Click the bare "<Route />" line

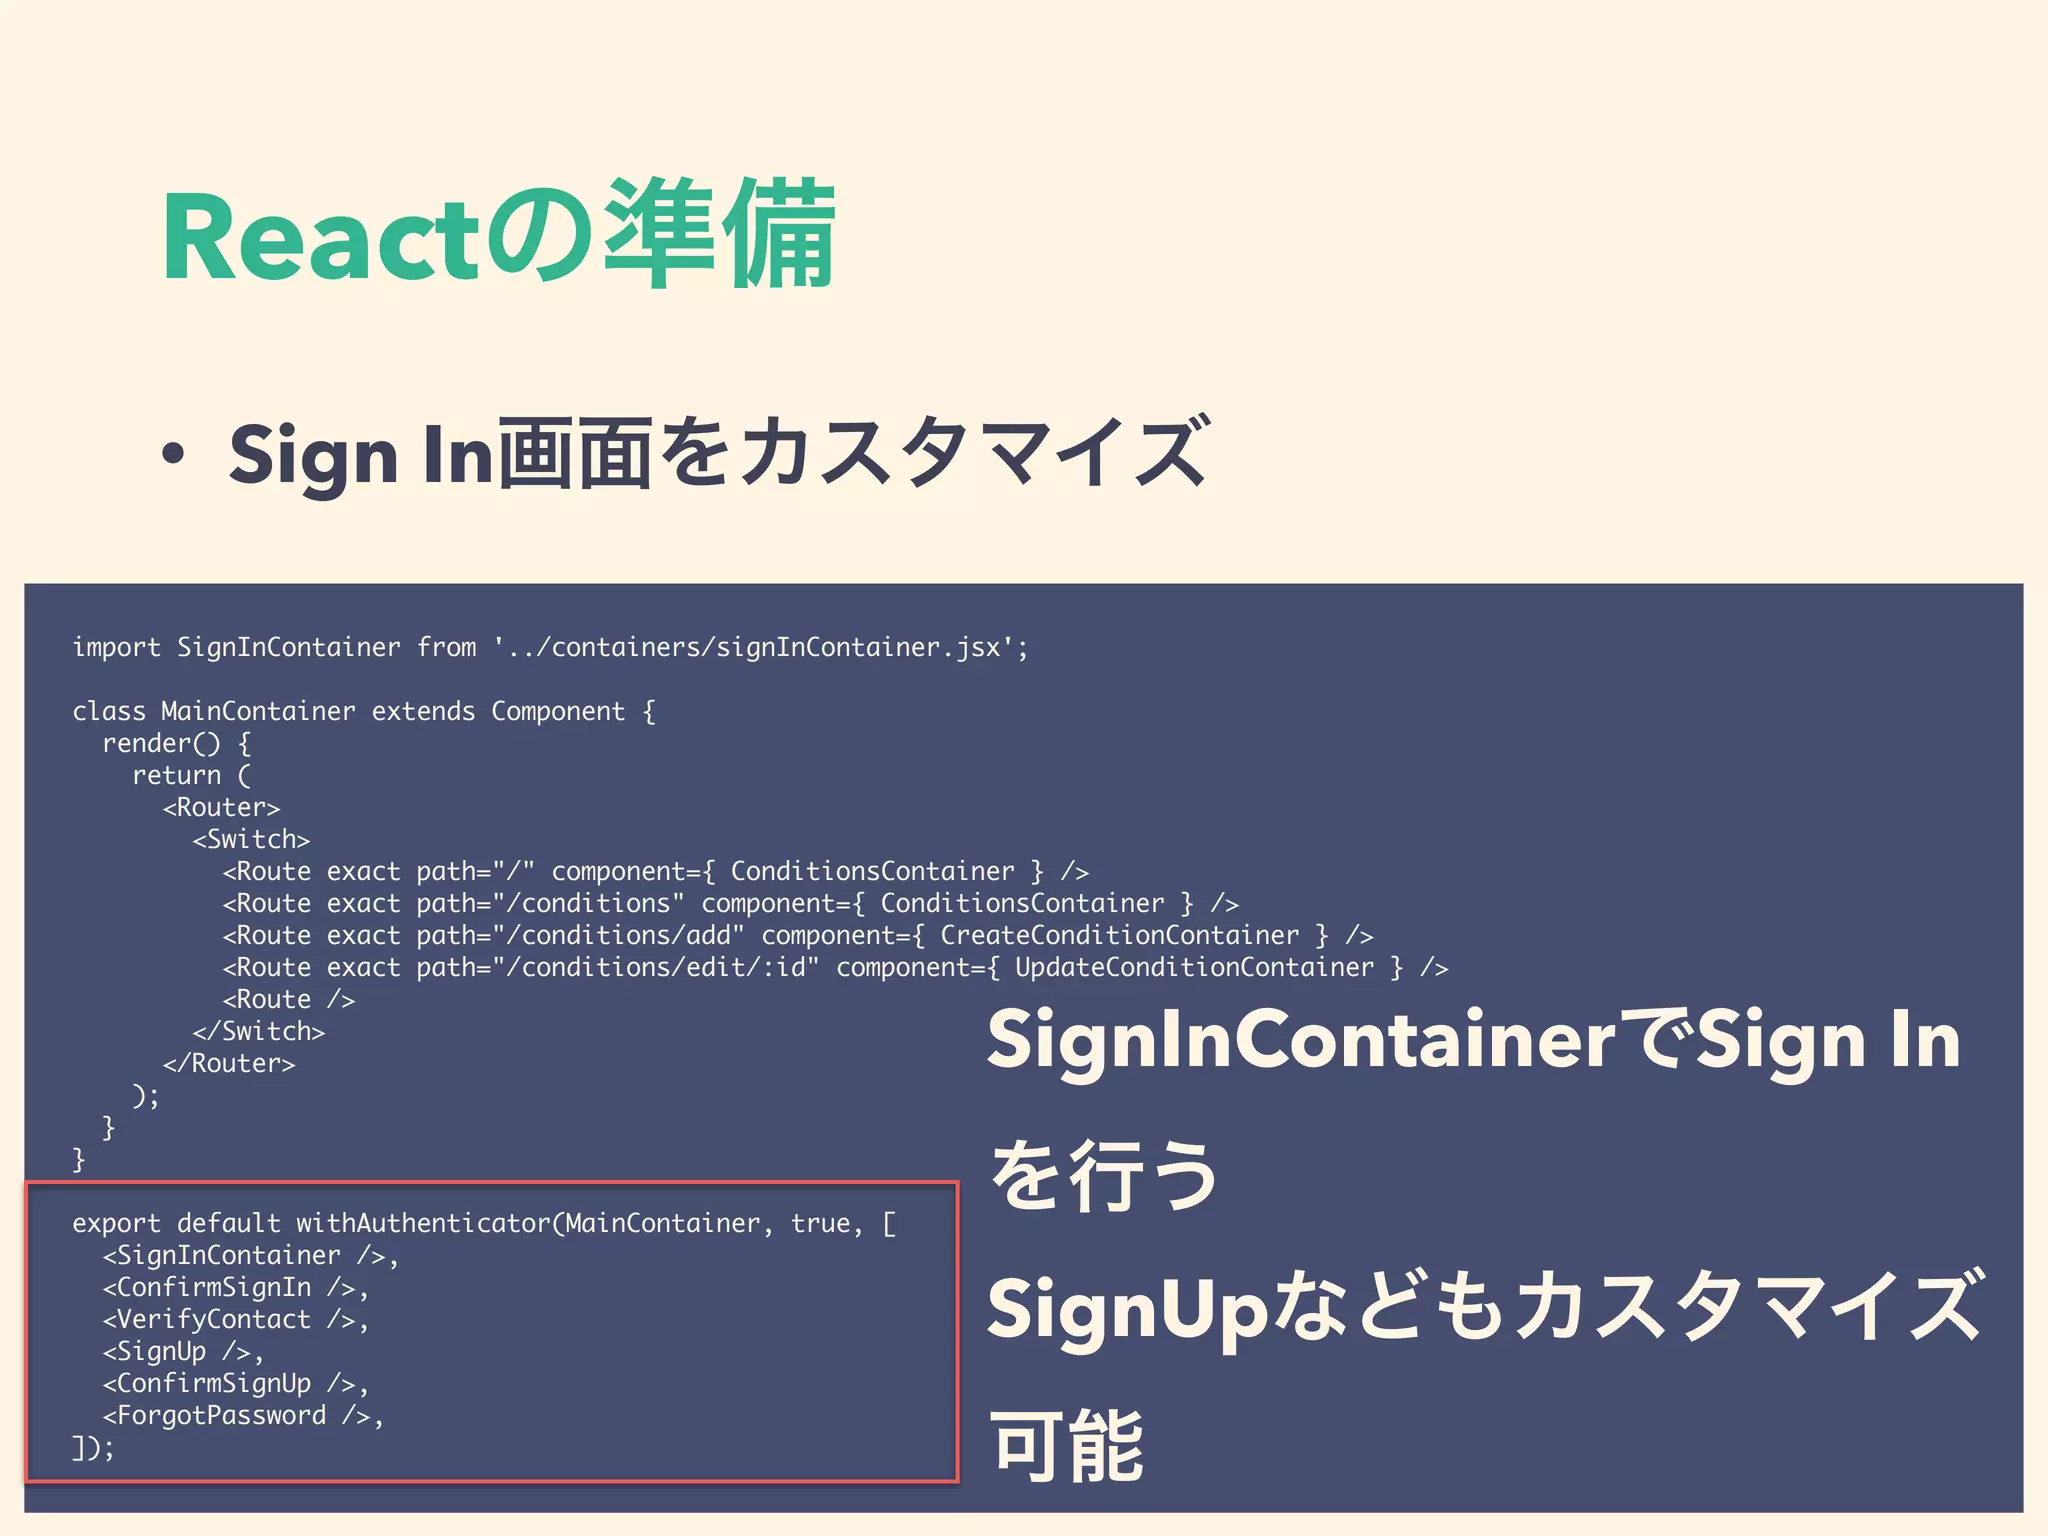tap(289, 999)
